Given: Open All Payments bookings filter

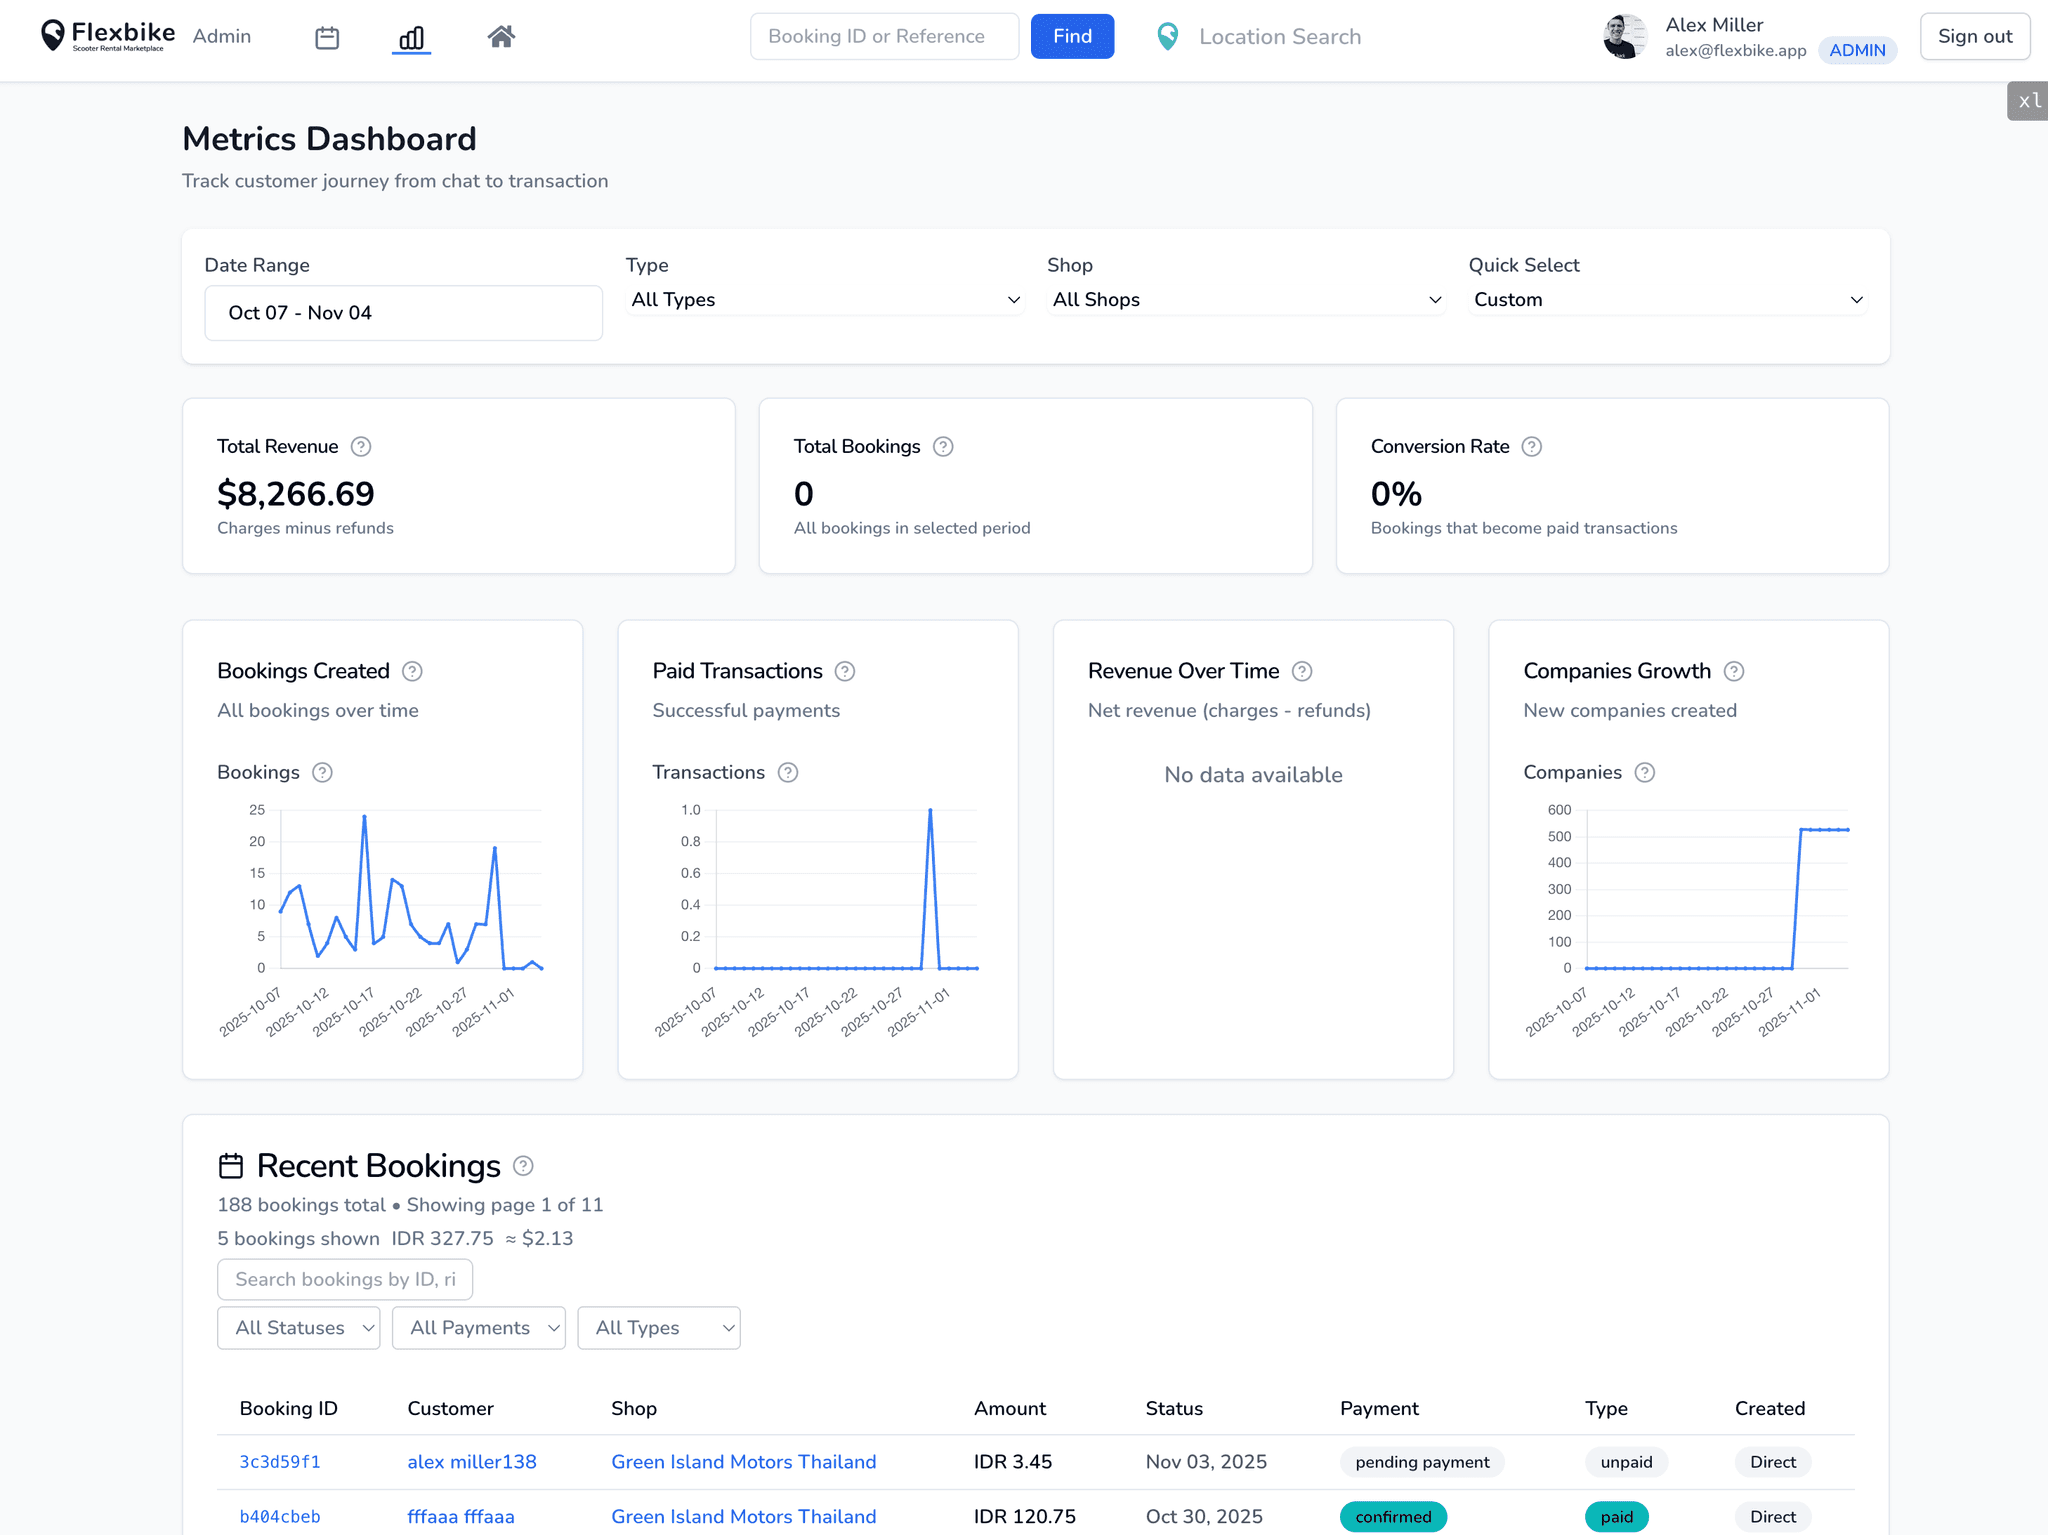Looking at the screenshot, I should tap(478, 1328).
